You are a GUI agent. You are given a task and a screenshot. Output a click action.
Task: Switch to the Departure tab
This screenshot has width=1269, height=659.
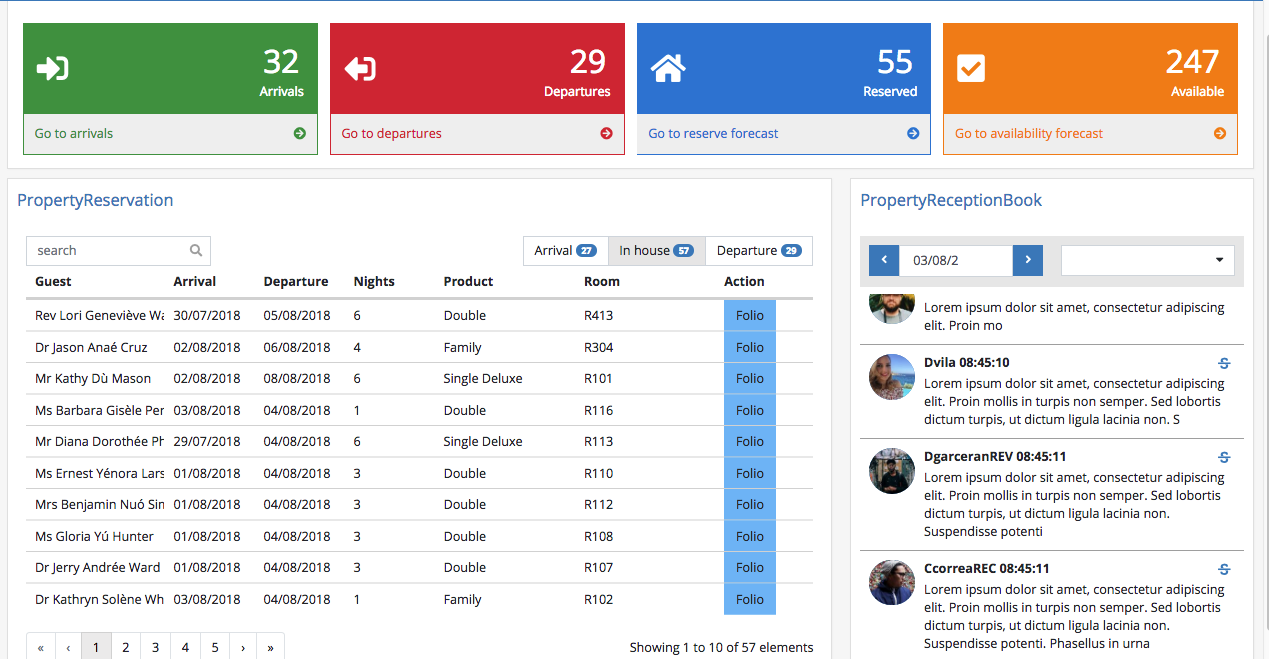tap(758, 251)
